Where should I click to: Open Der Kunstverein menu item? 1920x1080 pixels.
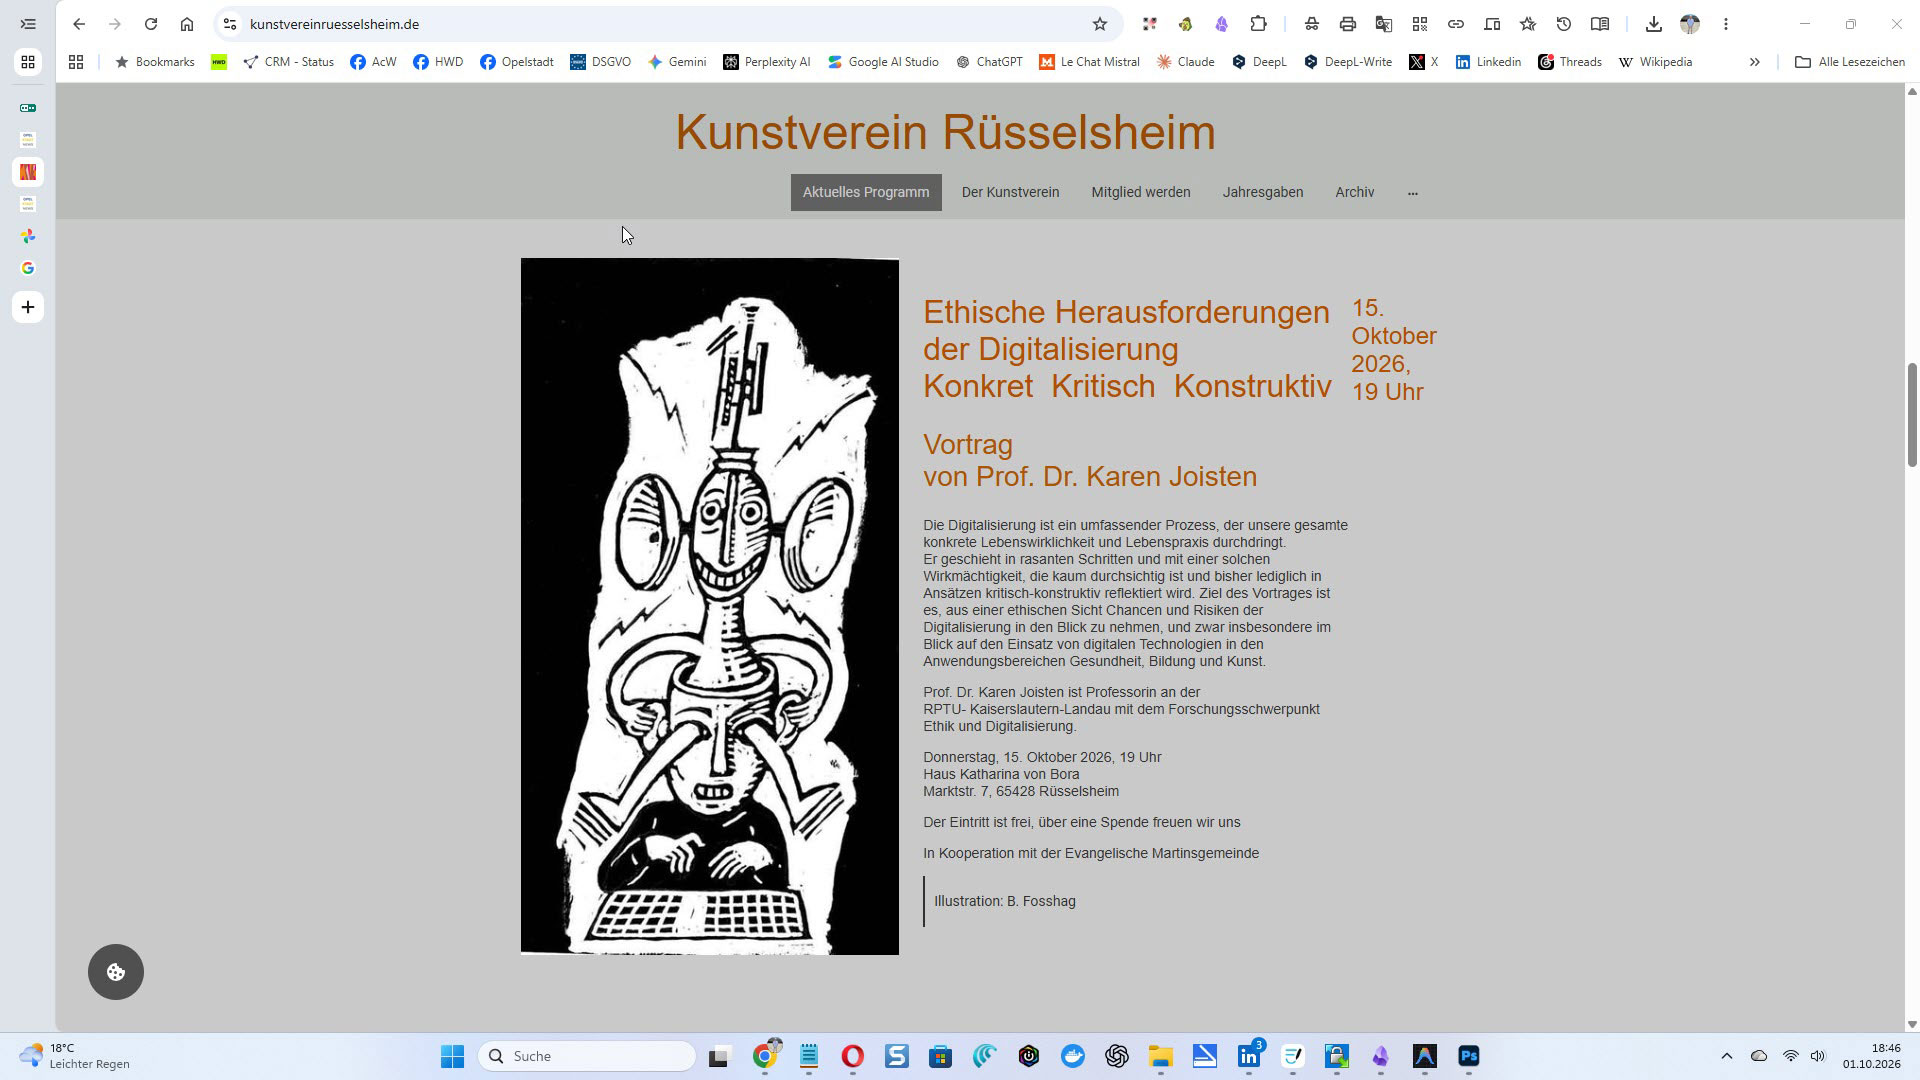click(1010, 192)
